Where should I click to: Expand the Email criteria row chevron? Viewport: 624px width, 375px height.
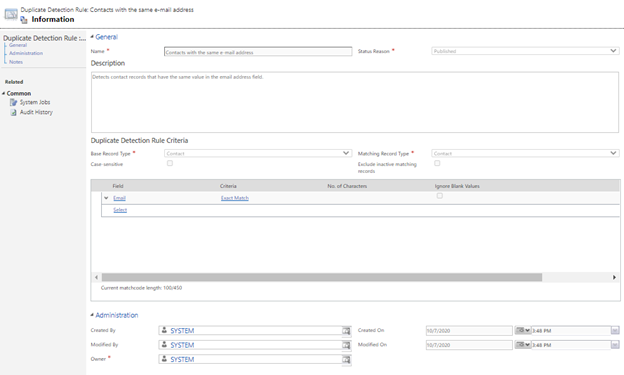coord(106,198)
